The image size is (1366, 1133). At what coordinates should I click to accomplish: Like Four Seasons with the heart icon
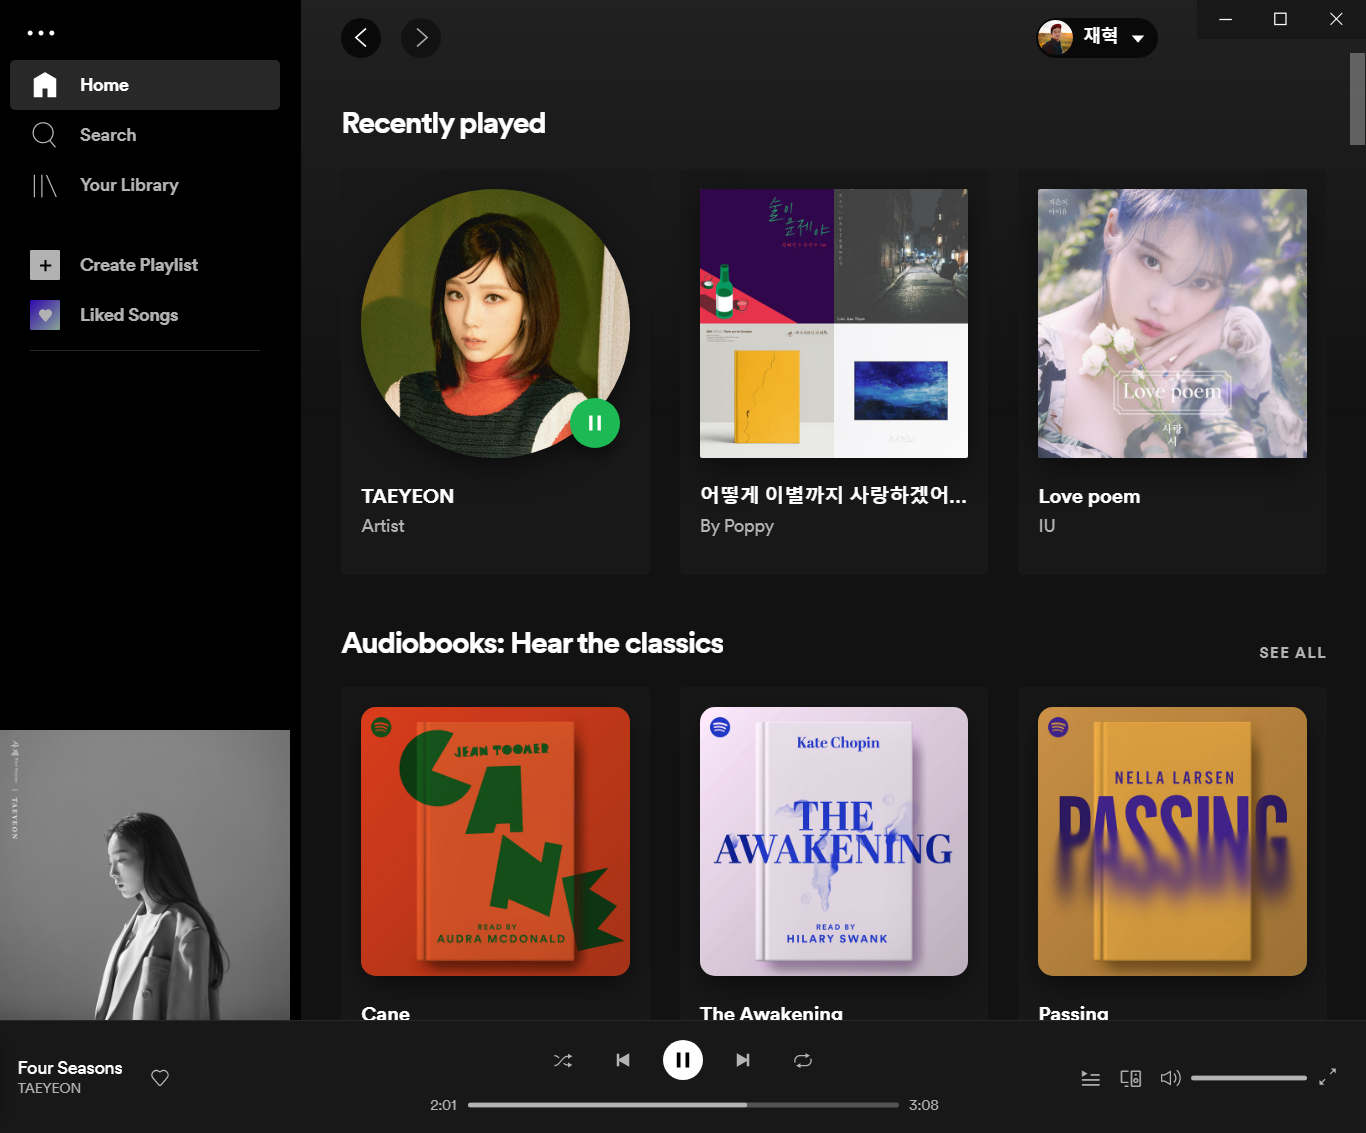coord(160,1078)
